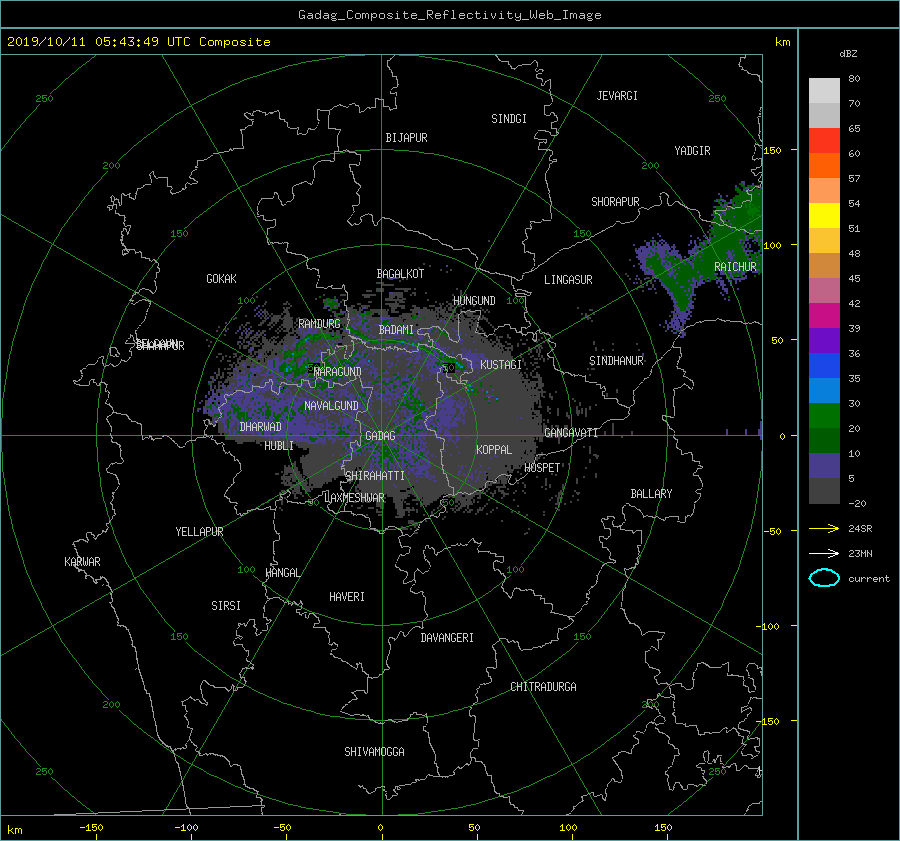Click the -150 bottom axis label

click(x=91, y=828)
